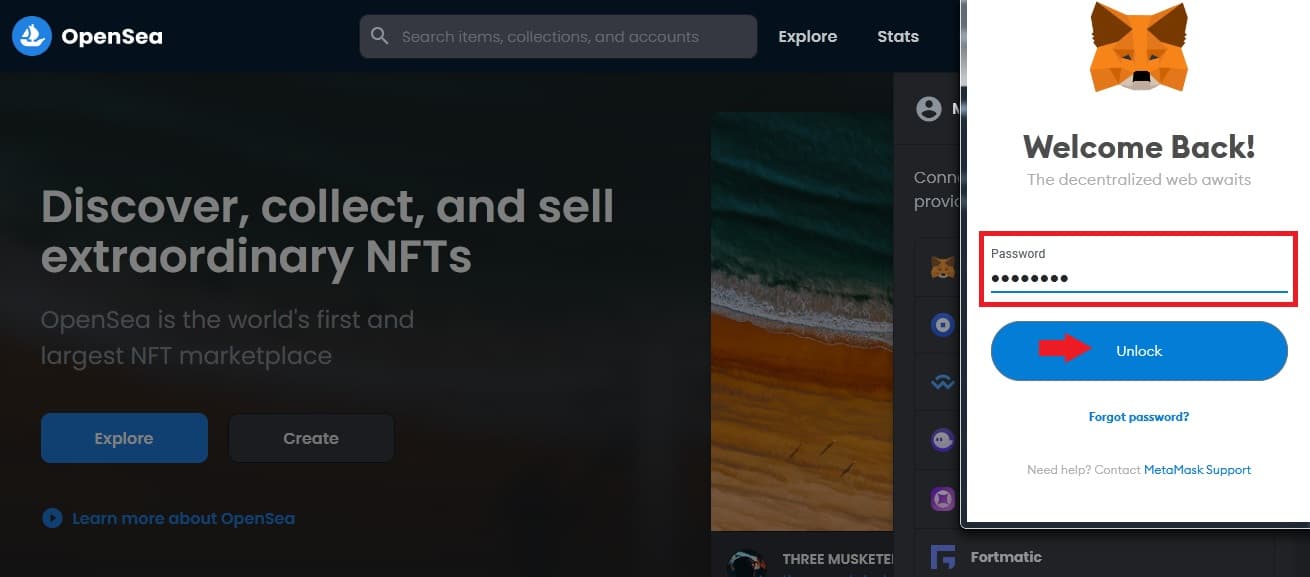Select the MetaMask fox wallet icon in list

pyautogui.click(x=942, y=267)
